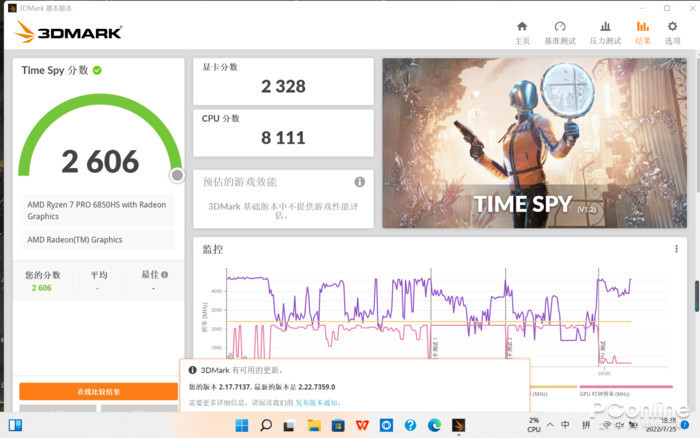The width and height of the screenshot is (700, 438).
Task: Open the estimated game performance info icon
Action: click(359, 182)
